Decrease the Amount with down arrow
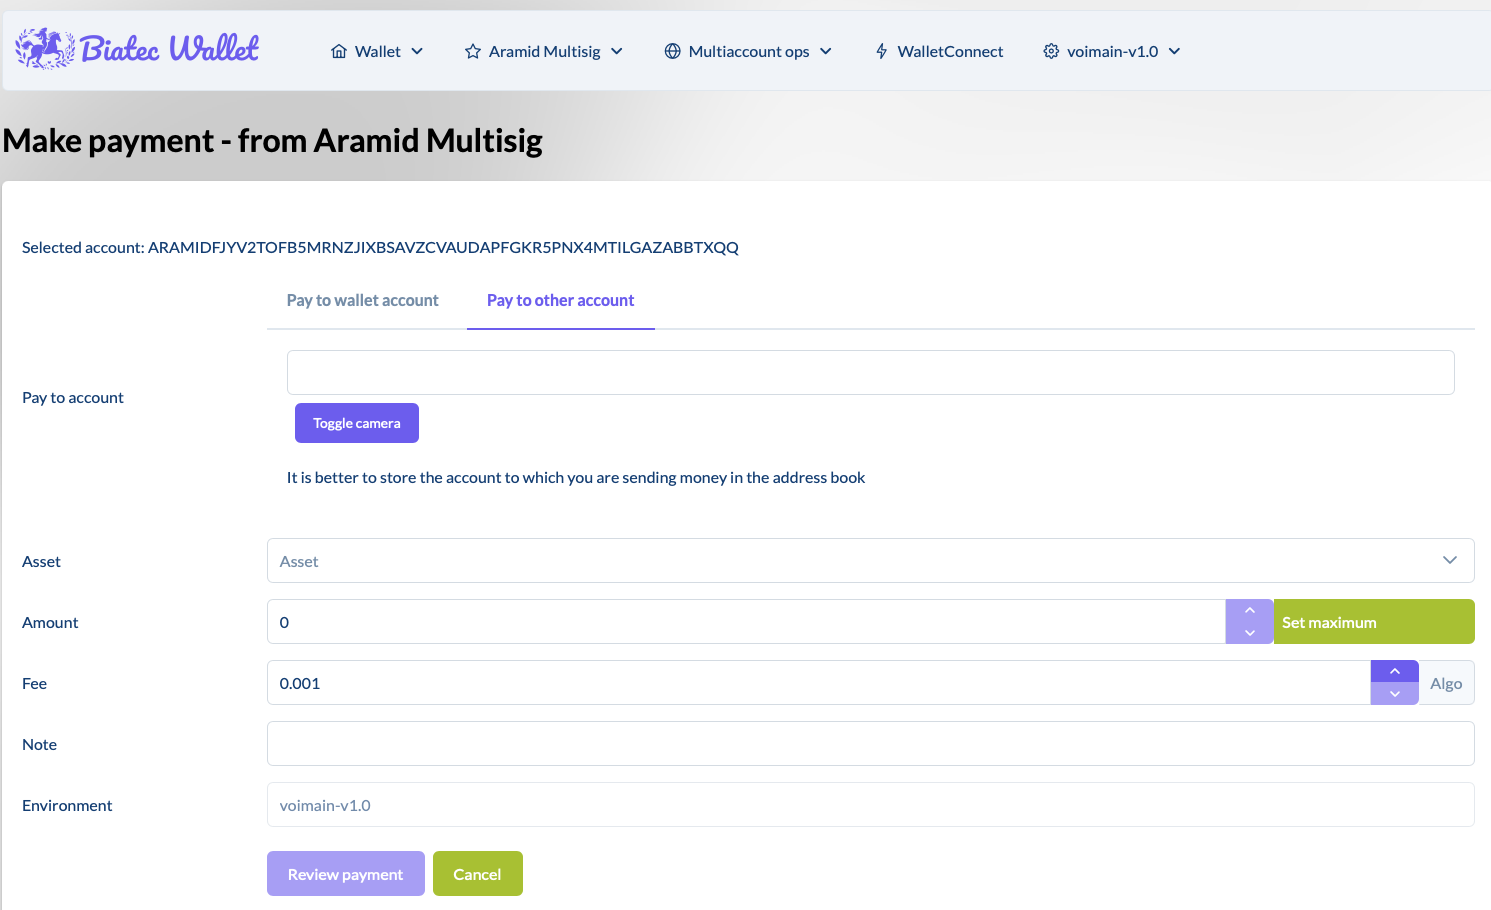 (x=1249, y=633)
